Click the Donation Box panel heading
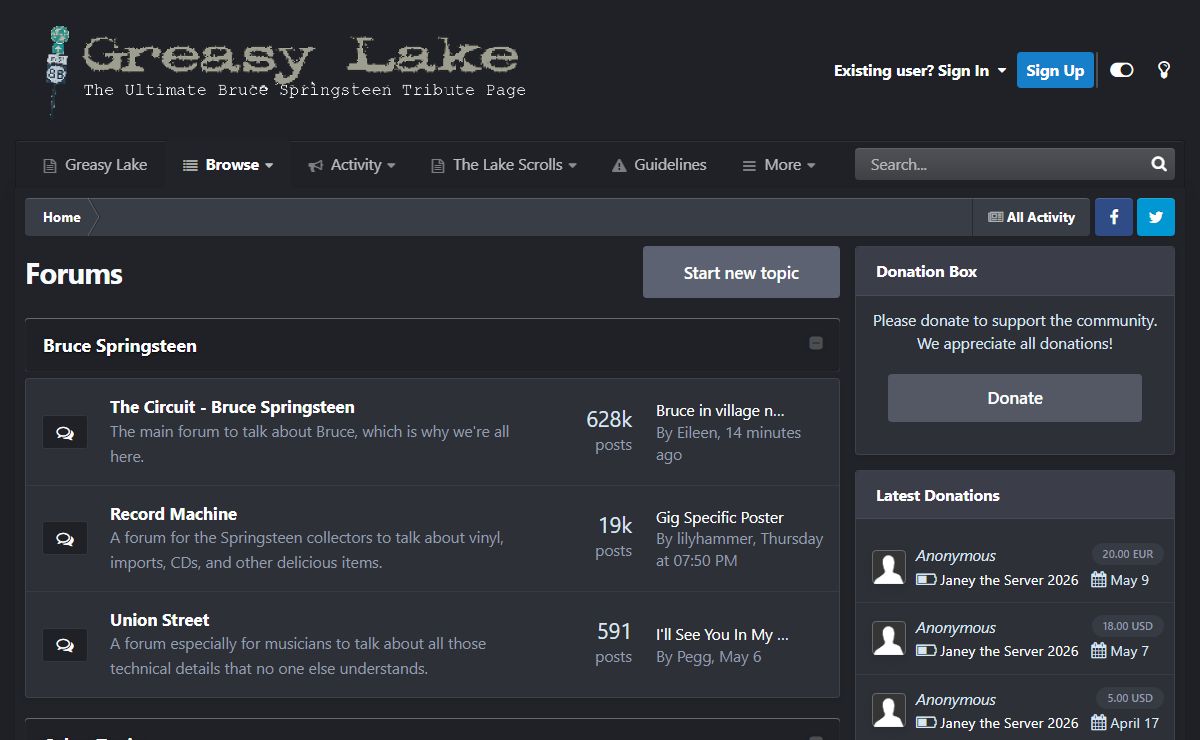Image resolution: width=1200 pixels, height=740 pixels. [x=927, y=271]
